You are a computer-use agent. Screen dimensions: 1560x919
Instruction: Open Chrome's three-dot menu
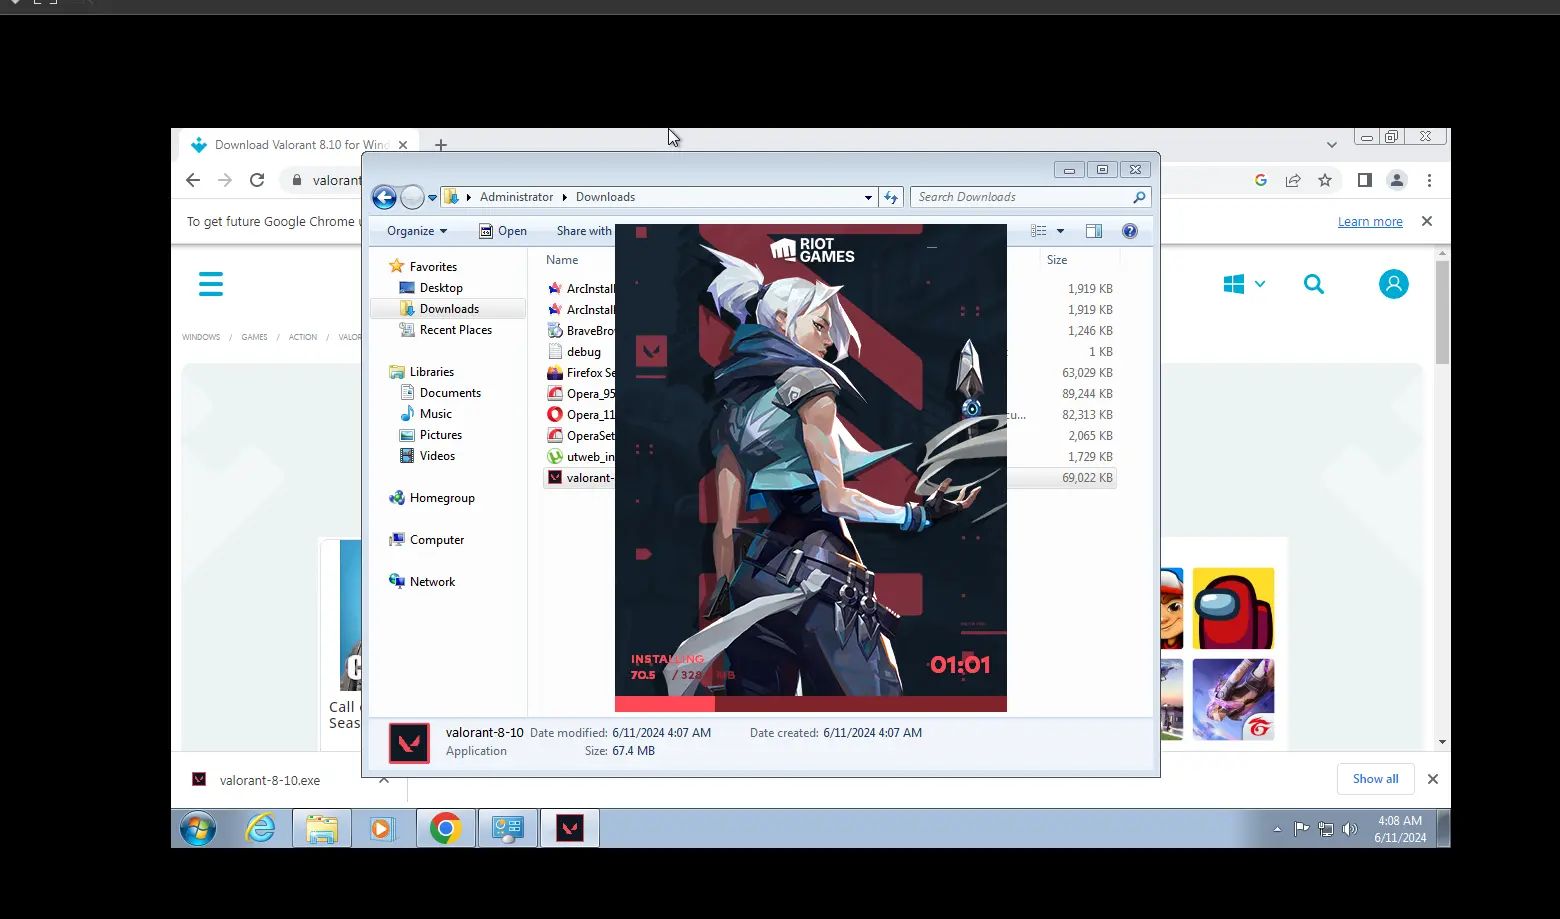pyautogui.click(x=1429, y=180)
